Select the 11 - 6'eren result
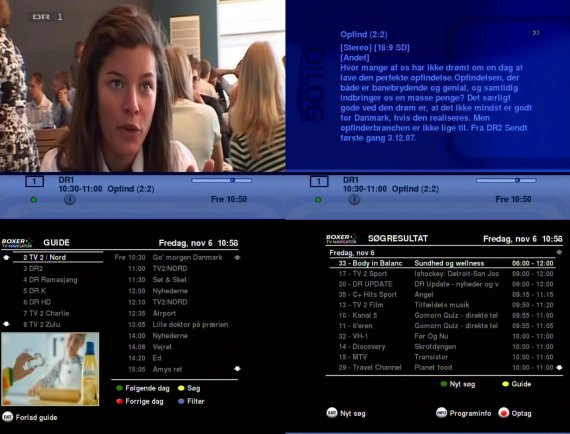Screen dimensions: 570x434 [442, 326]
